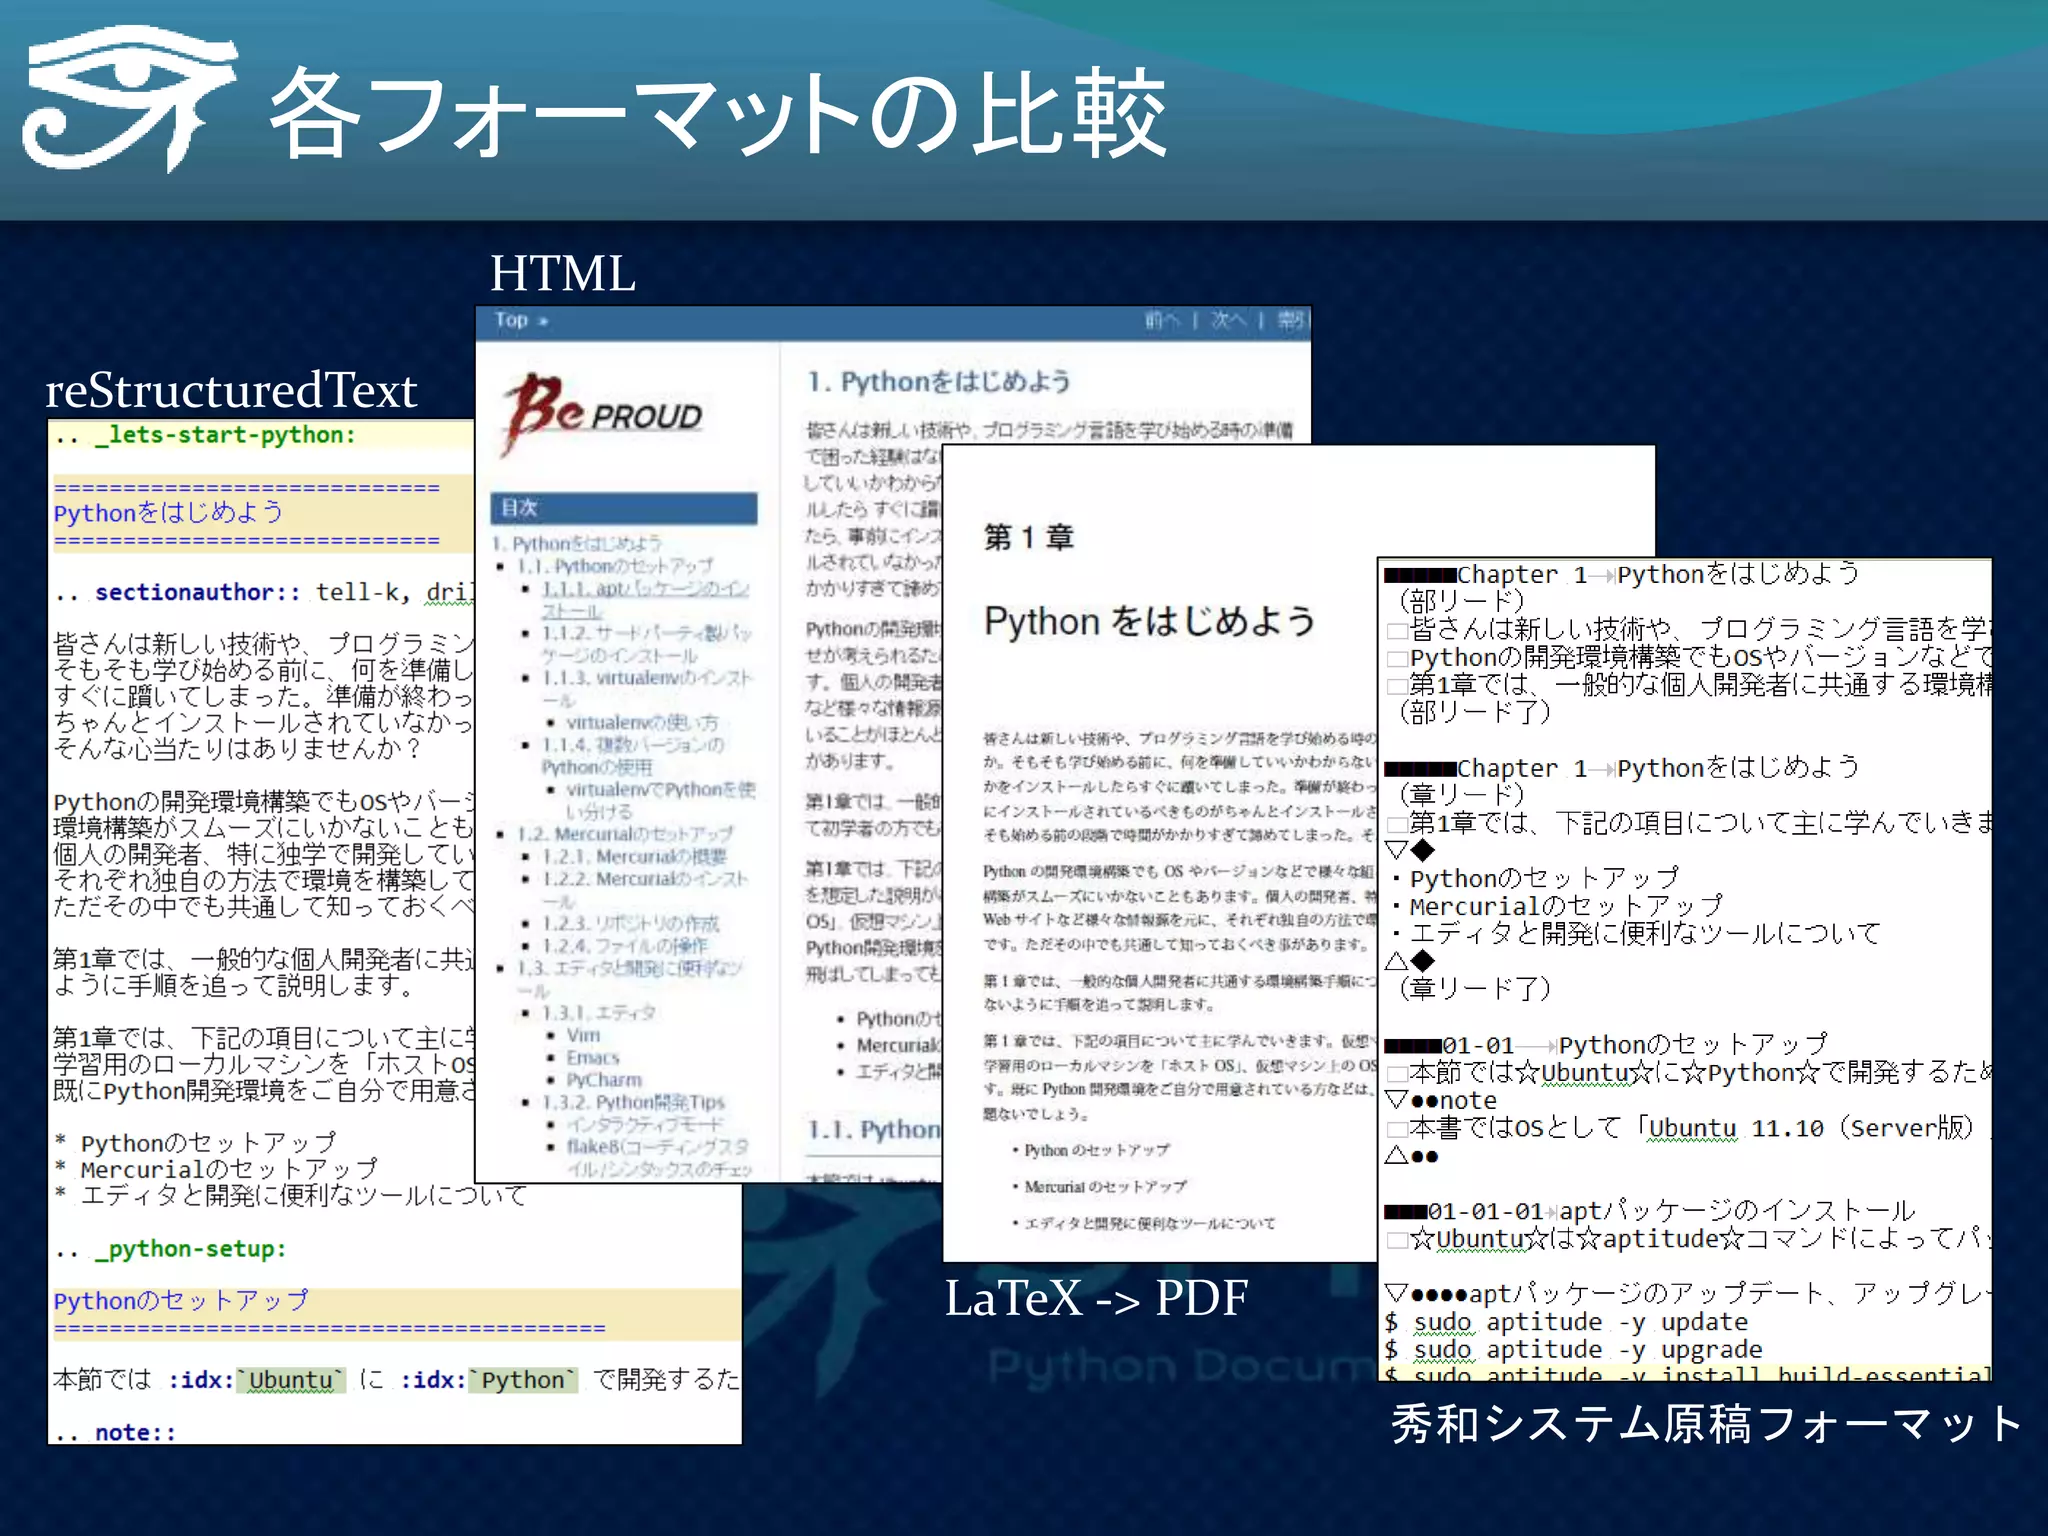The image size is (2048, 1536).
Task: Go to previous page via 前へ link
Action: coord(1162,321)
